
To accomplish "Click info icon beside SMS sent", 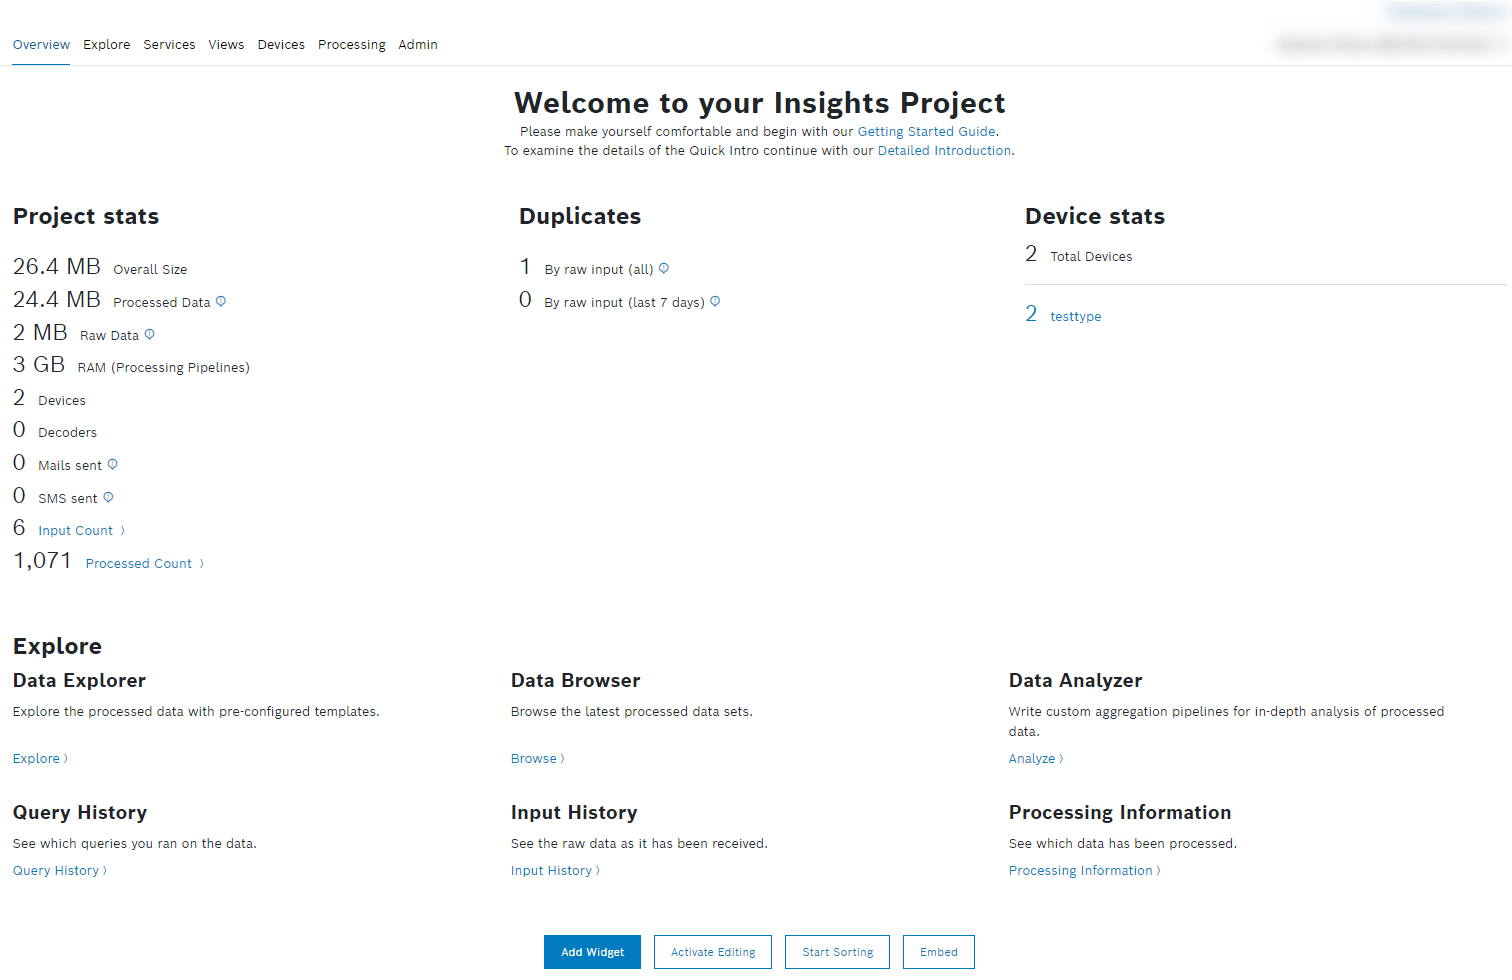I will 108,497.
